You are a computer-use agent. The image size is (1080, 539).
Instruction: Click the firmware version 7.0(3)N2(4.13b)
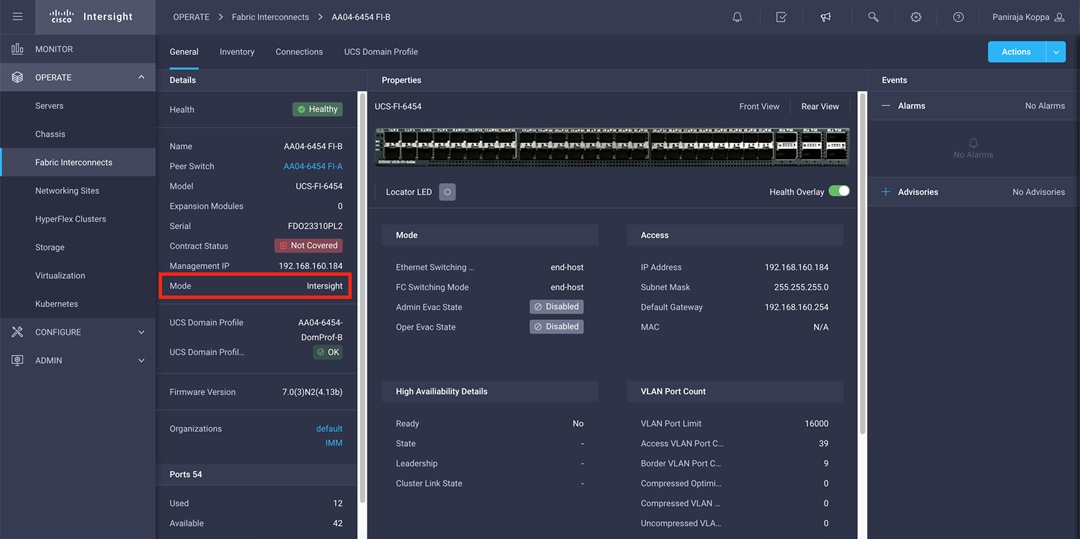pyautogui.click(x=313, y=392)
